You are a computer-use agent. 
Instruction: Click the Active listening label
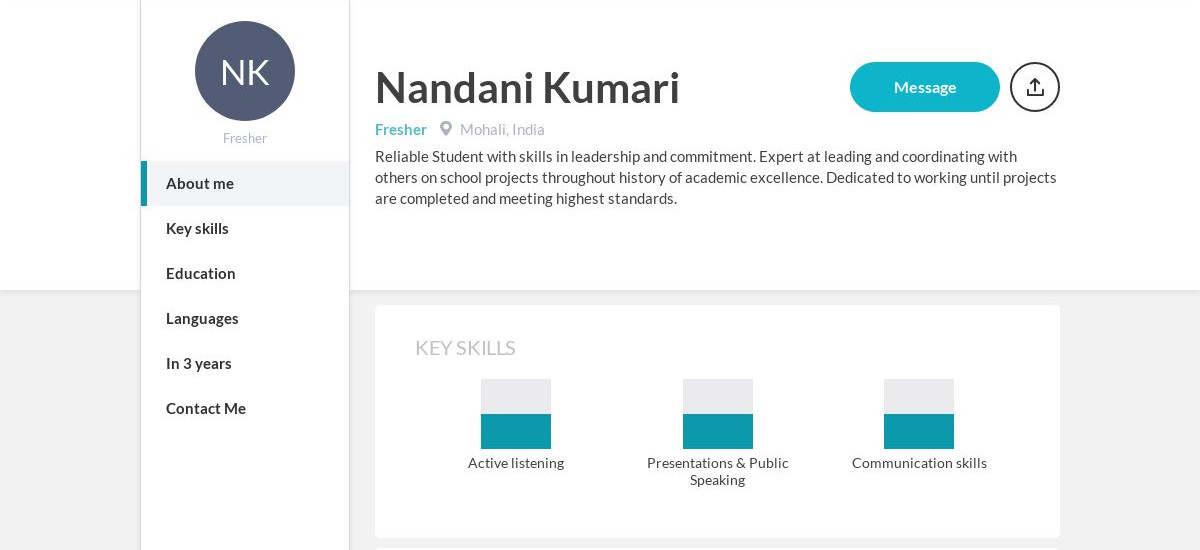[516, 463]
